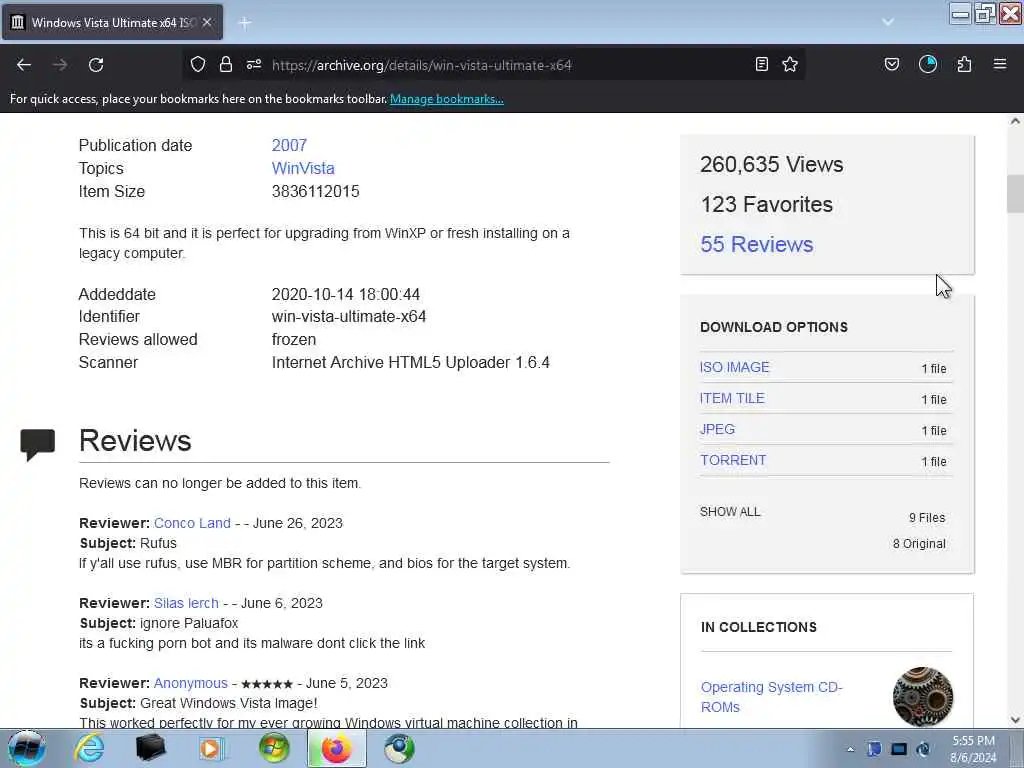Open the WinVista topic link
1024x768 pixels.
[x=303, y=168]
